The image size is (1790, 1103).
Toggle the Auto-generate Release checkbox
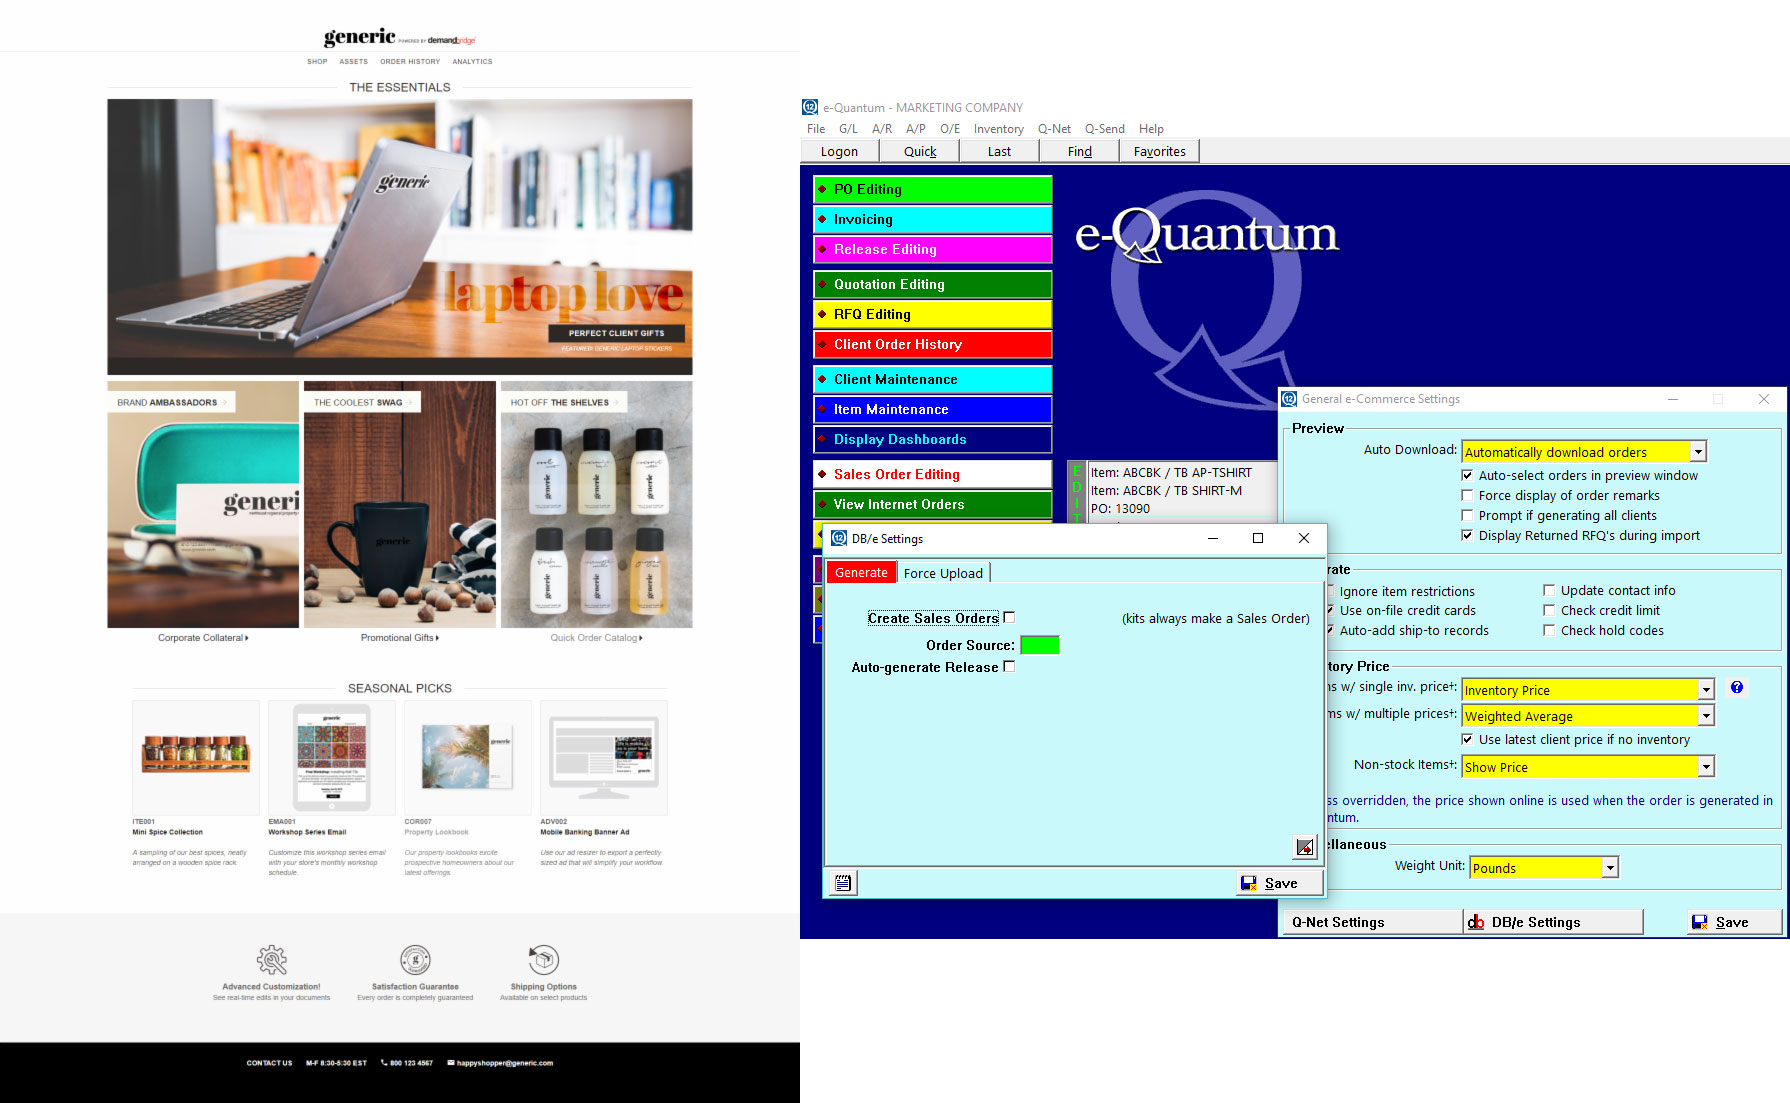click(1009, 666)
